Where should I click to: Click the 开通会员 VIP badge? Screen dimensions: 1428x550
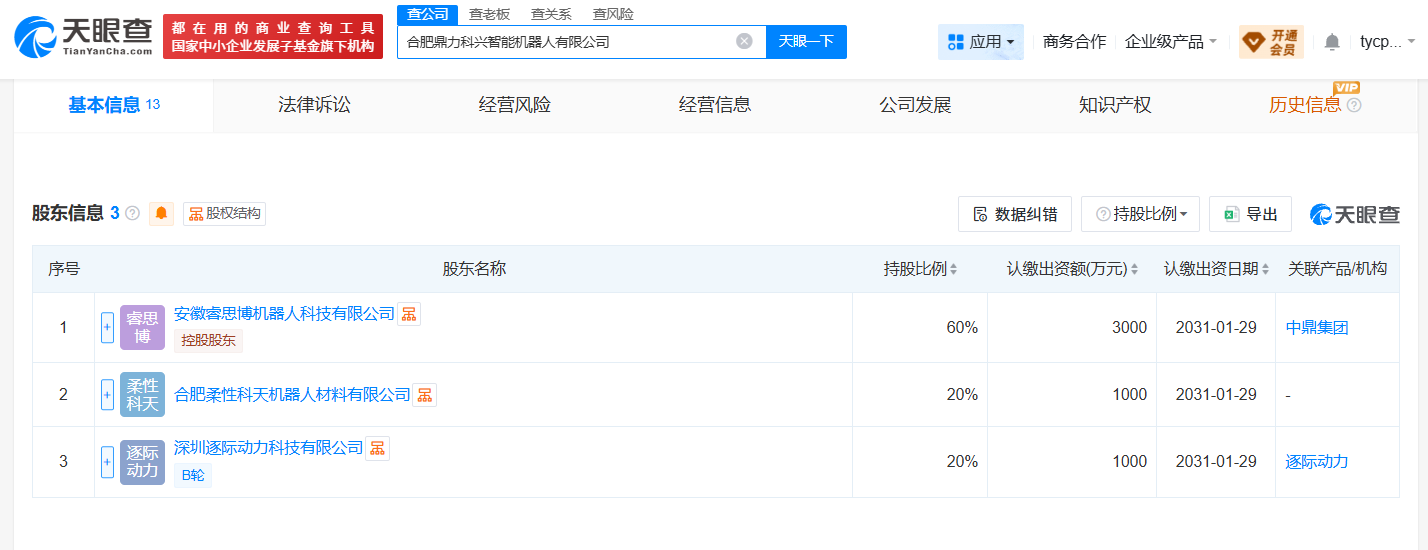tap(1270, 42)
